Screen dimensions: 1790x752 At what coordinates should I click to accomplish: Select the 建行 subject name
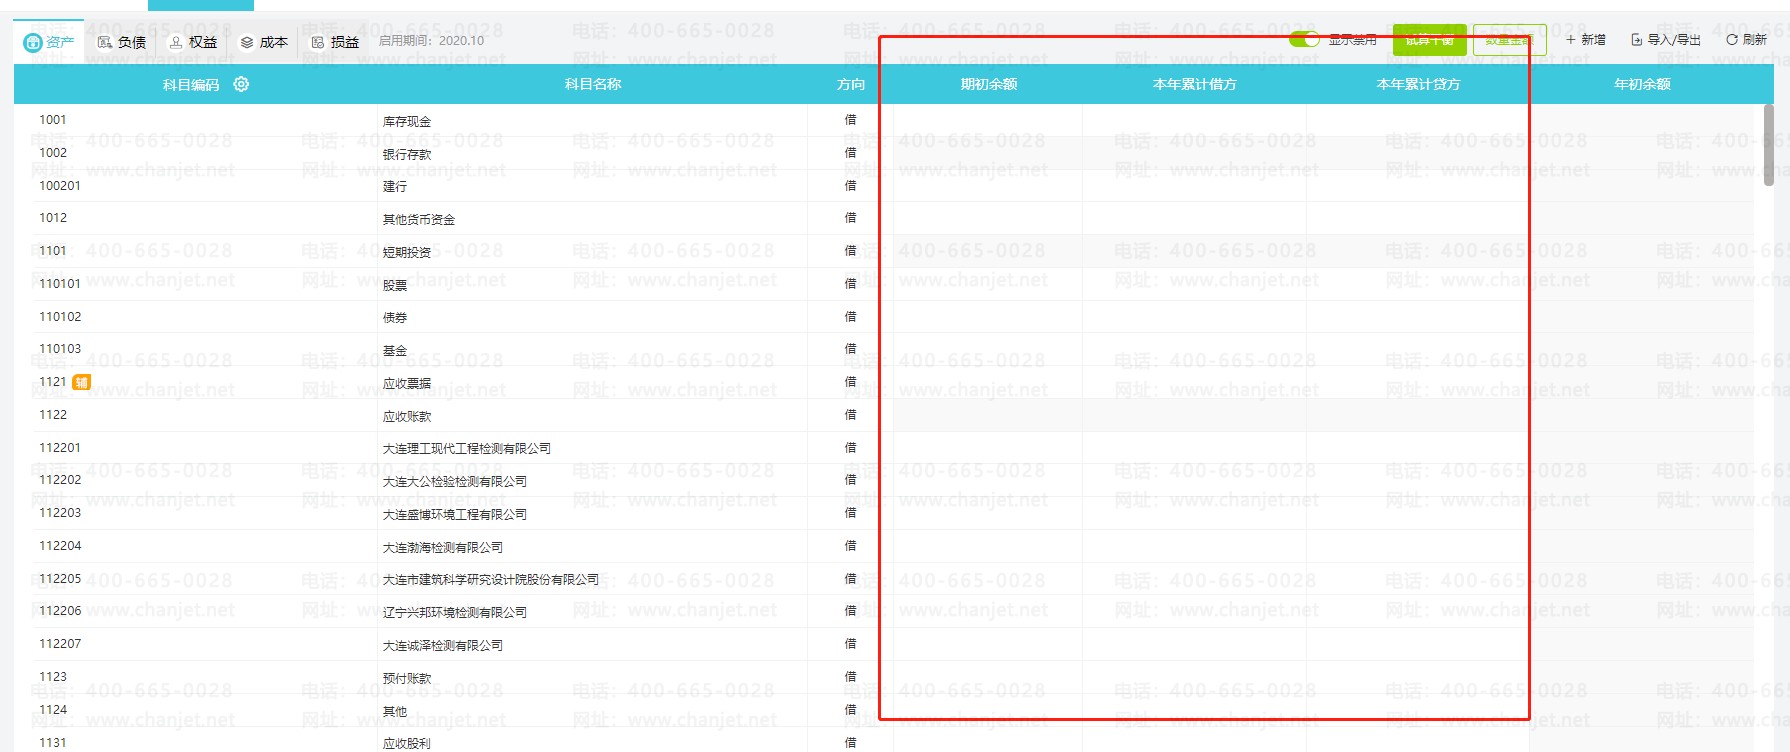click(395, 187)
